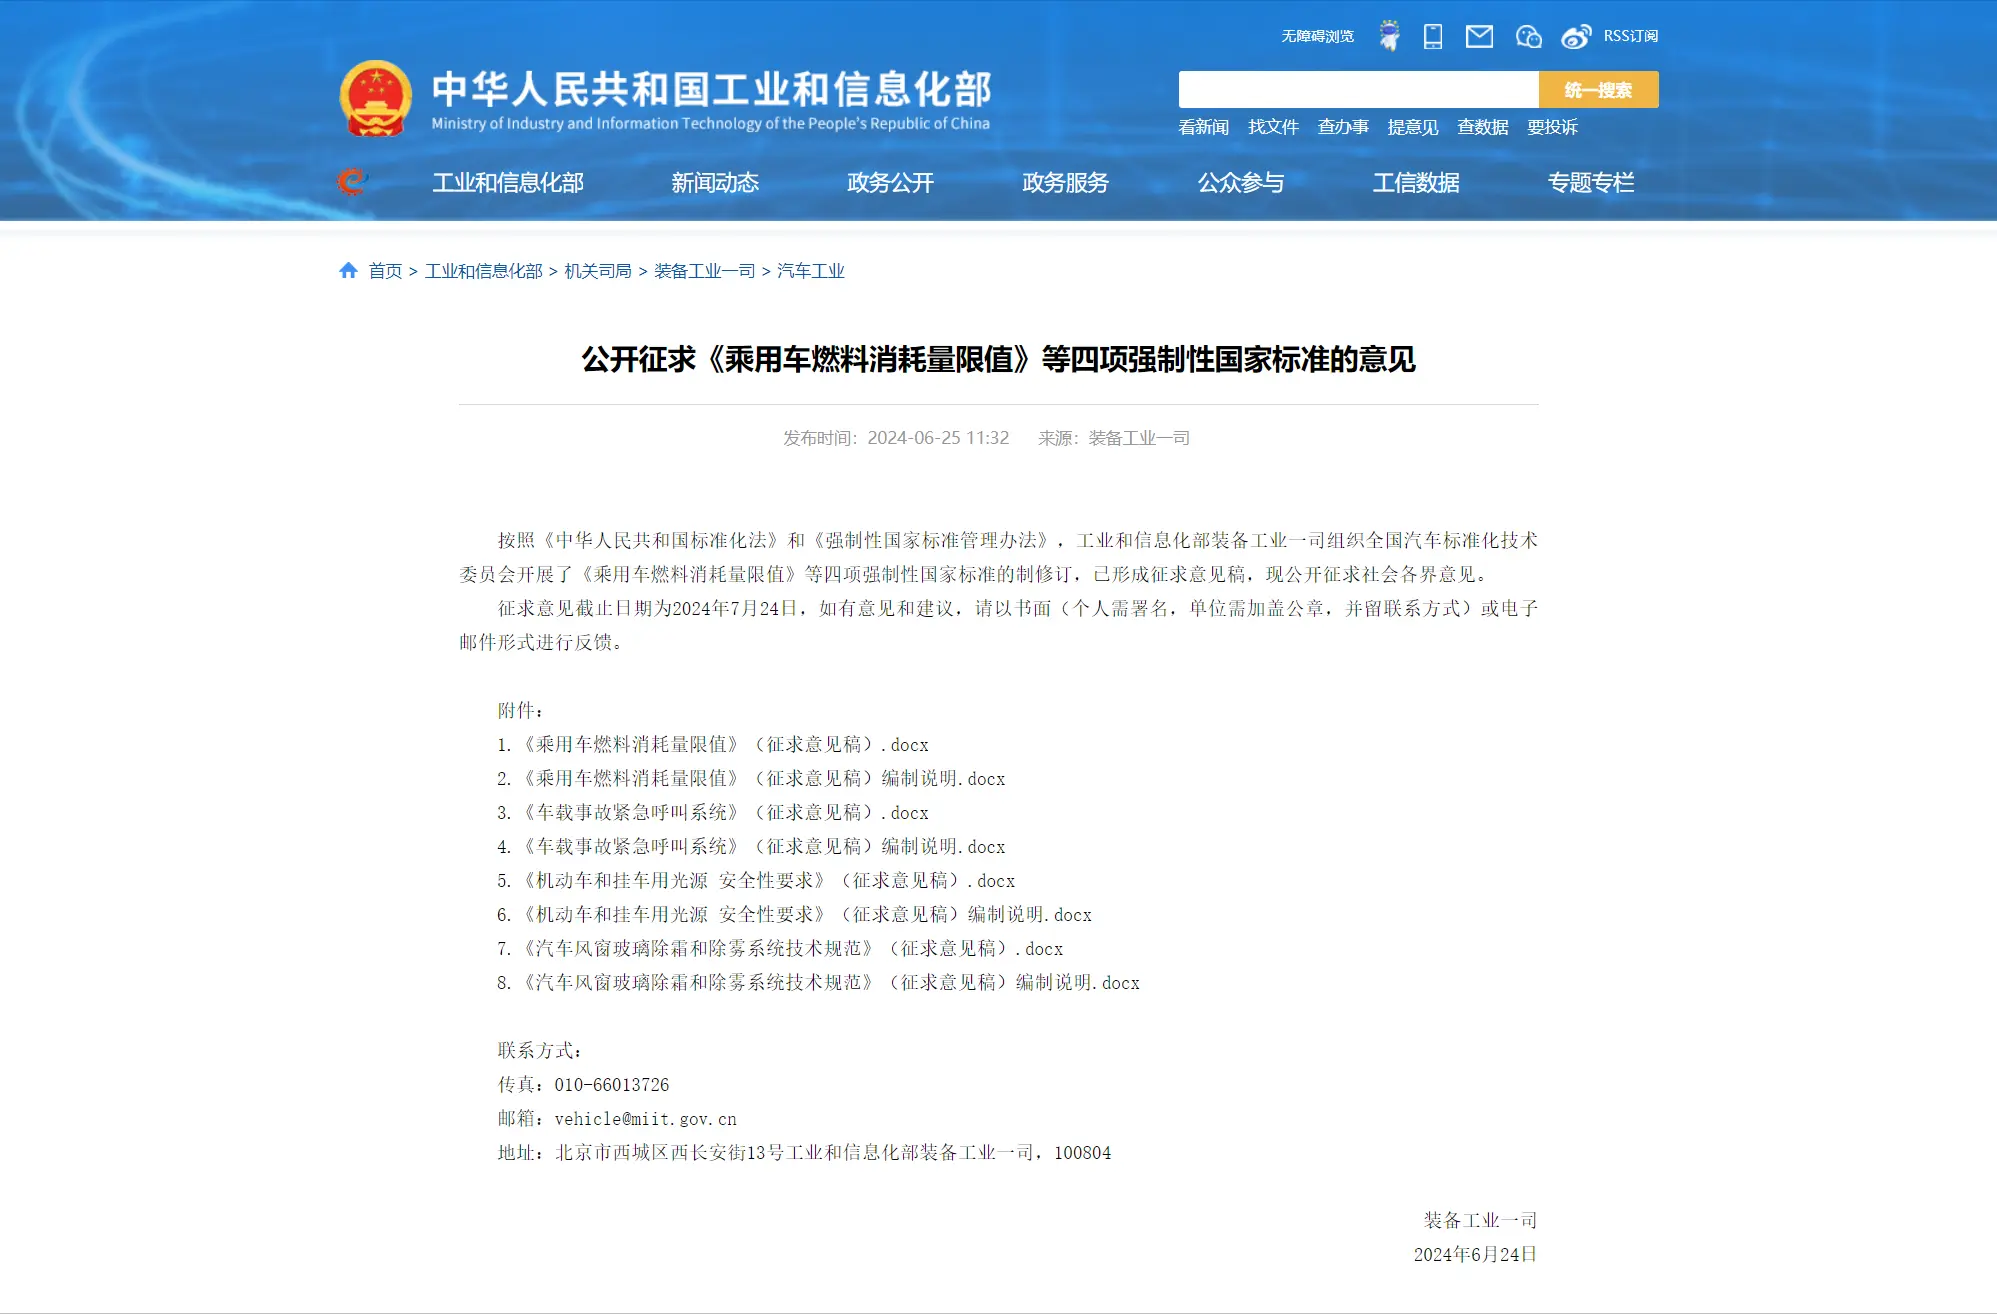The width and height of the screenshot is (1997, 1314).
Task: Go to 装备工业一司 in breadcrumb
Action: pyautogui.click(x=704, y=271)
